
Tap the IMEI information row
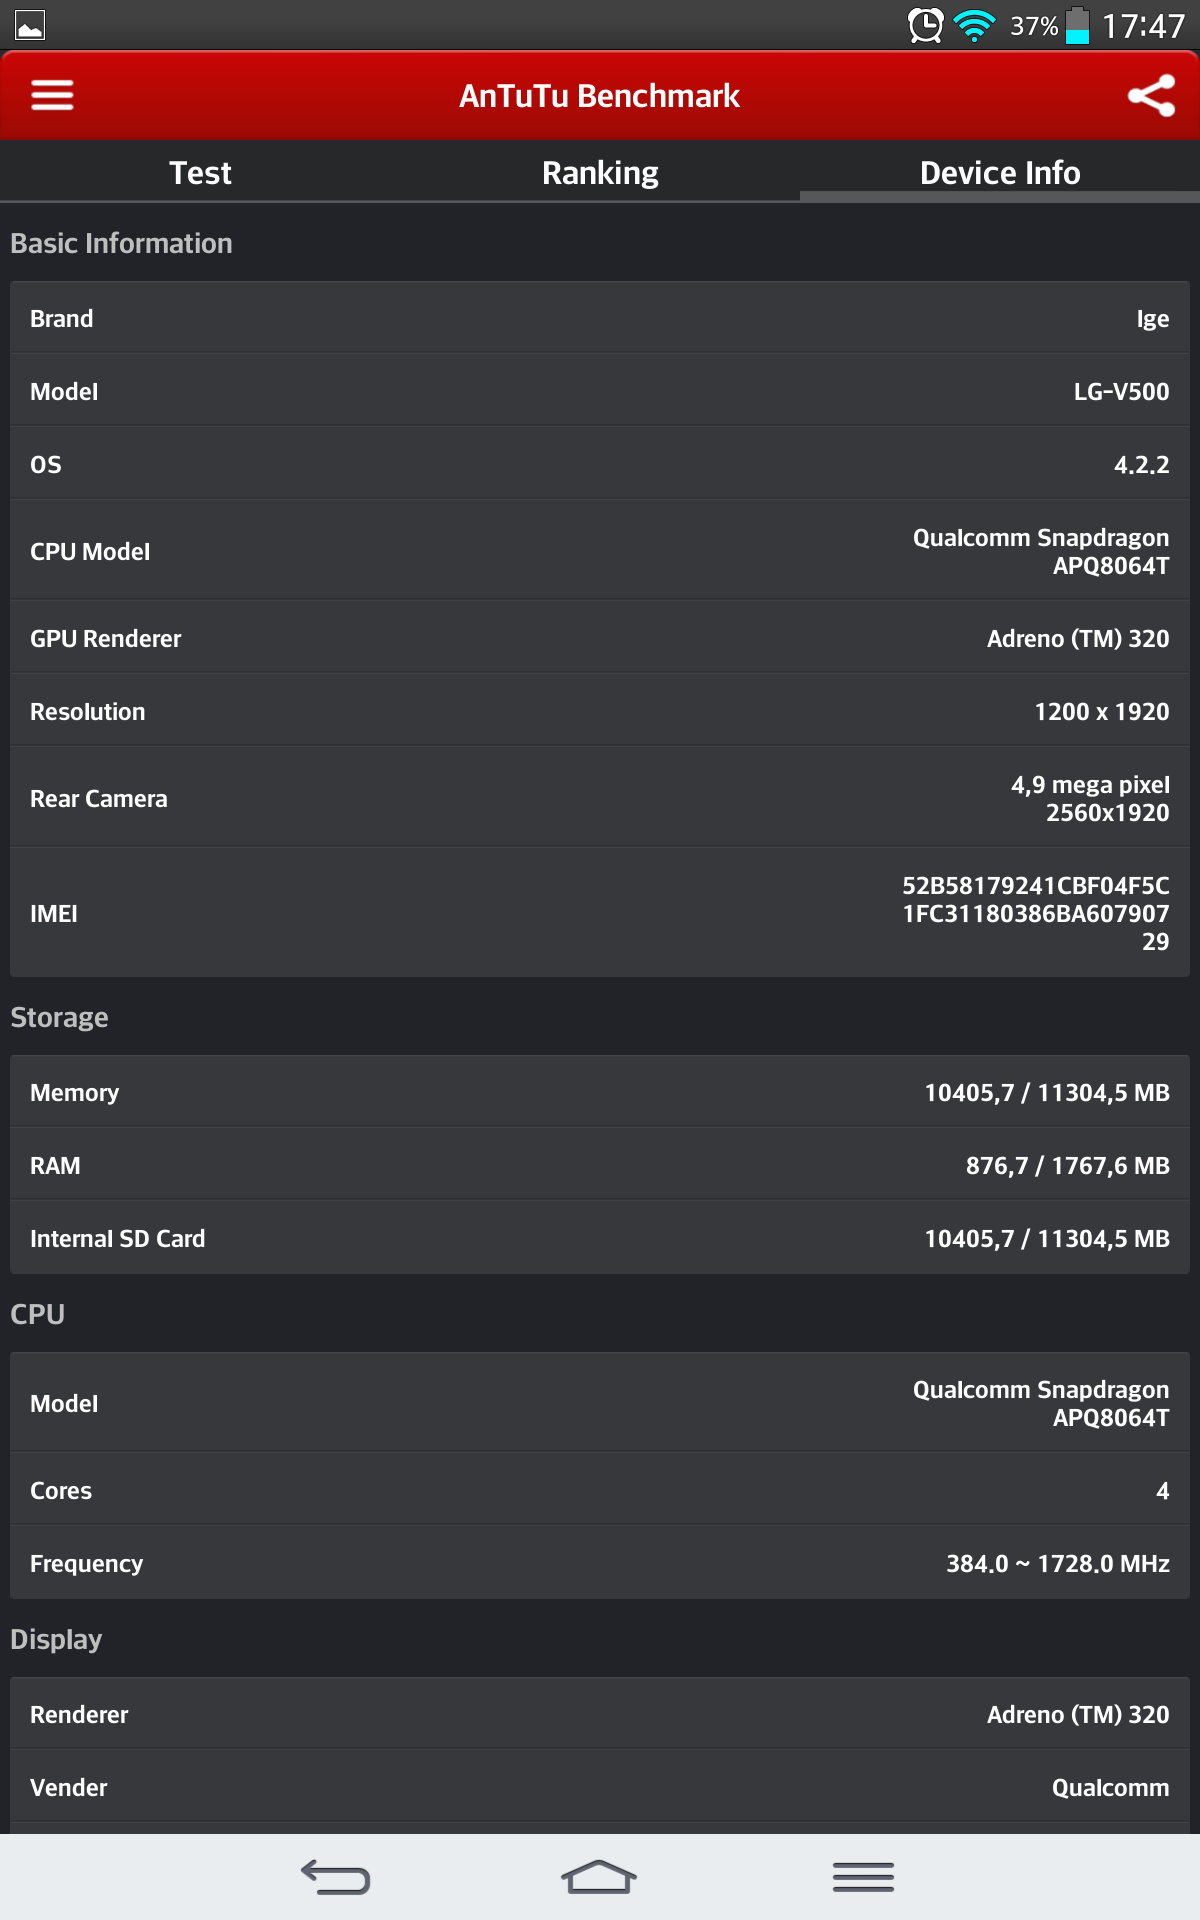click(x=600, y=913)
